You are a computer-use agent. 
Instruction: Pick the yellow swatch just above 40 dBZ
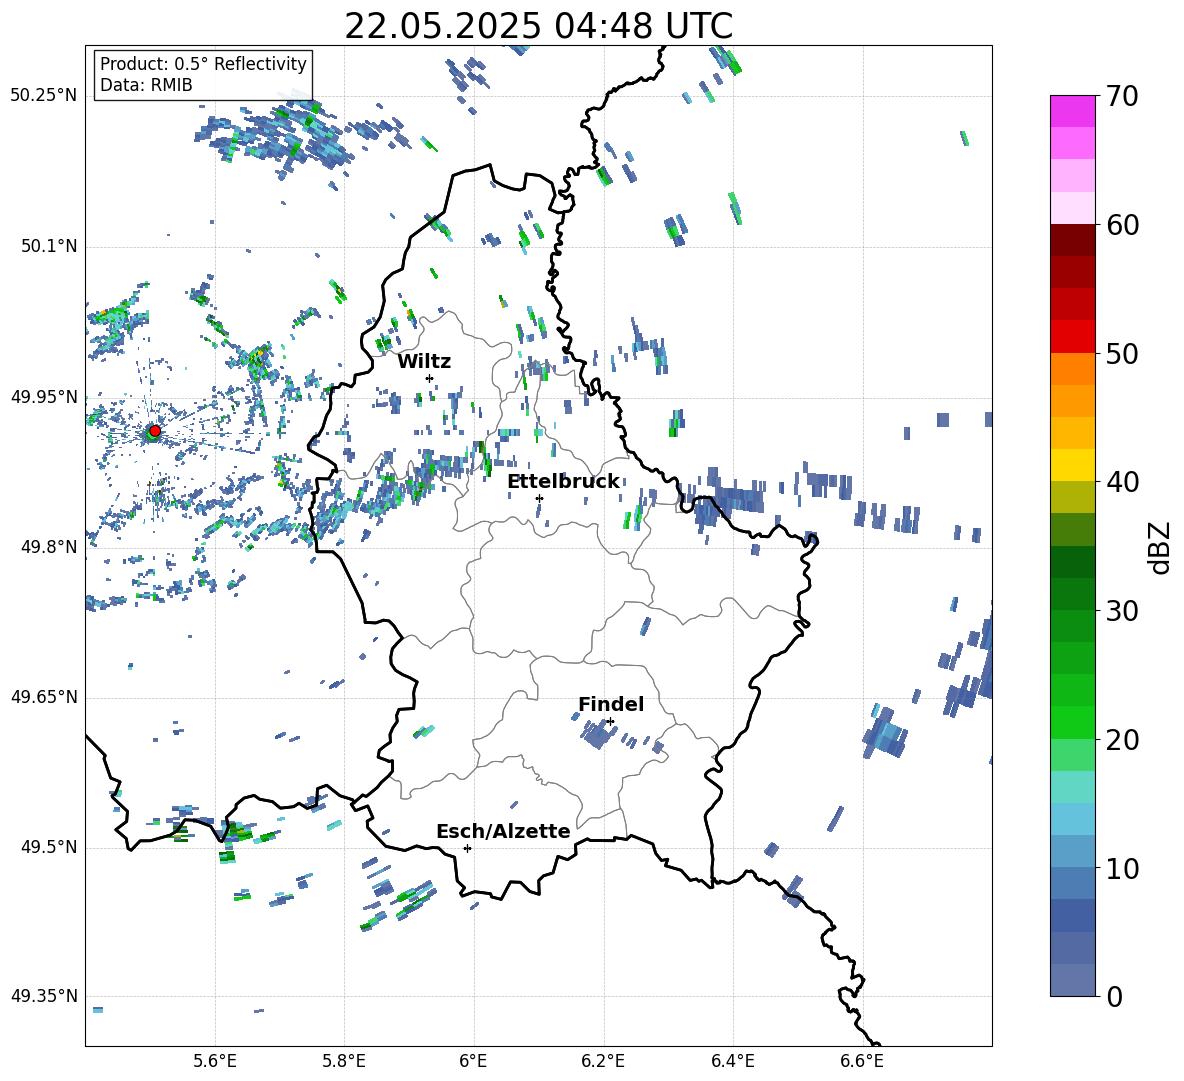pos(1073,465)
